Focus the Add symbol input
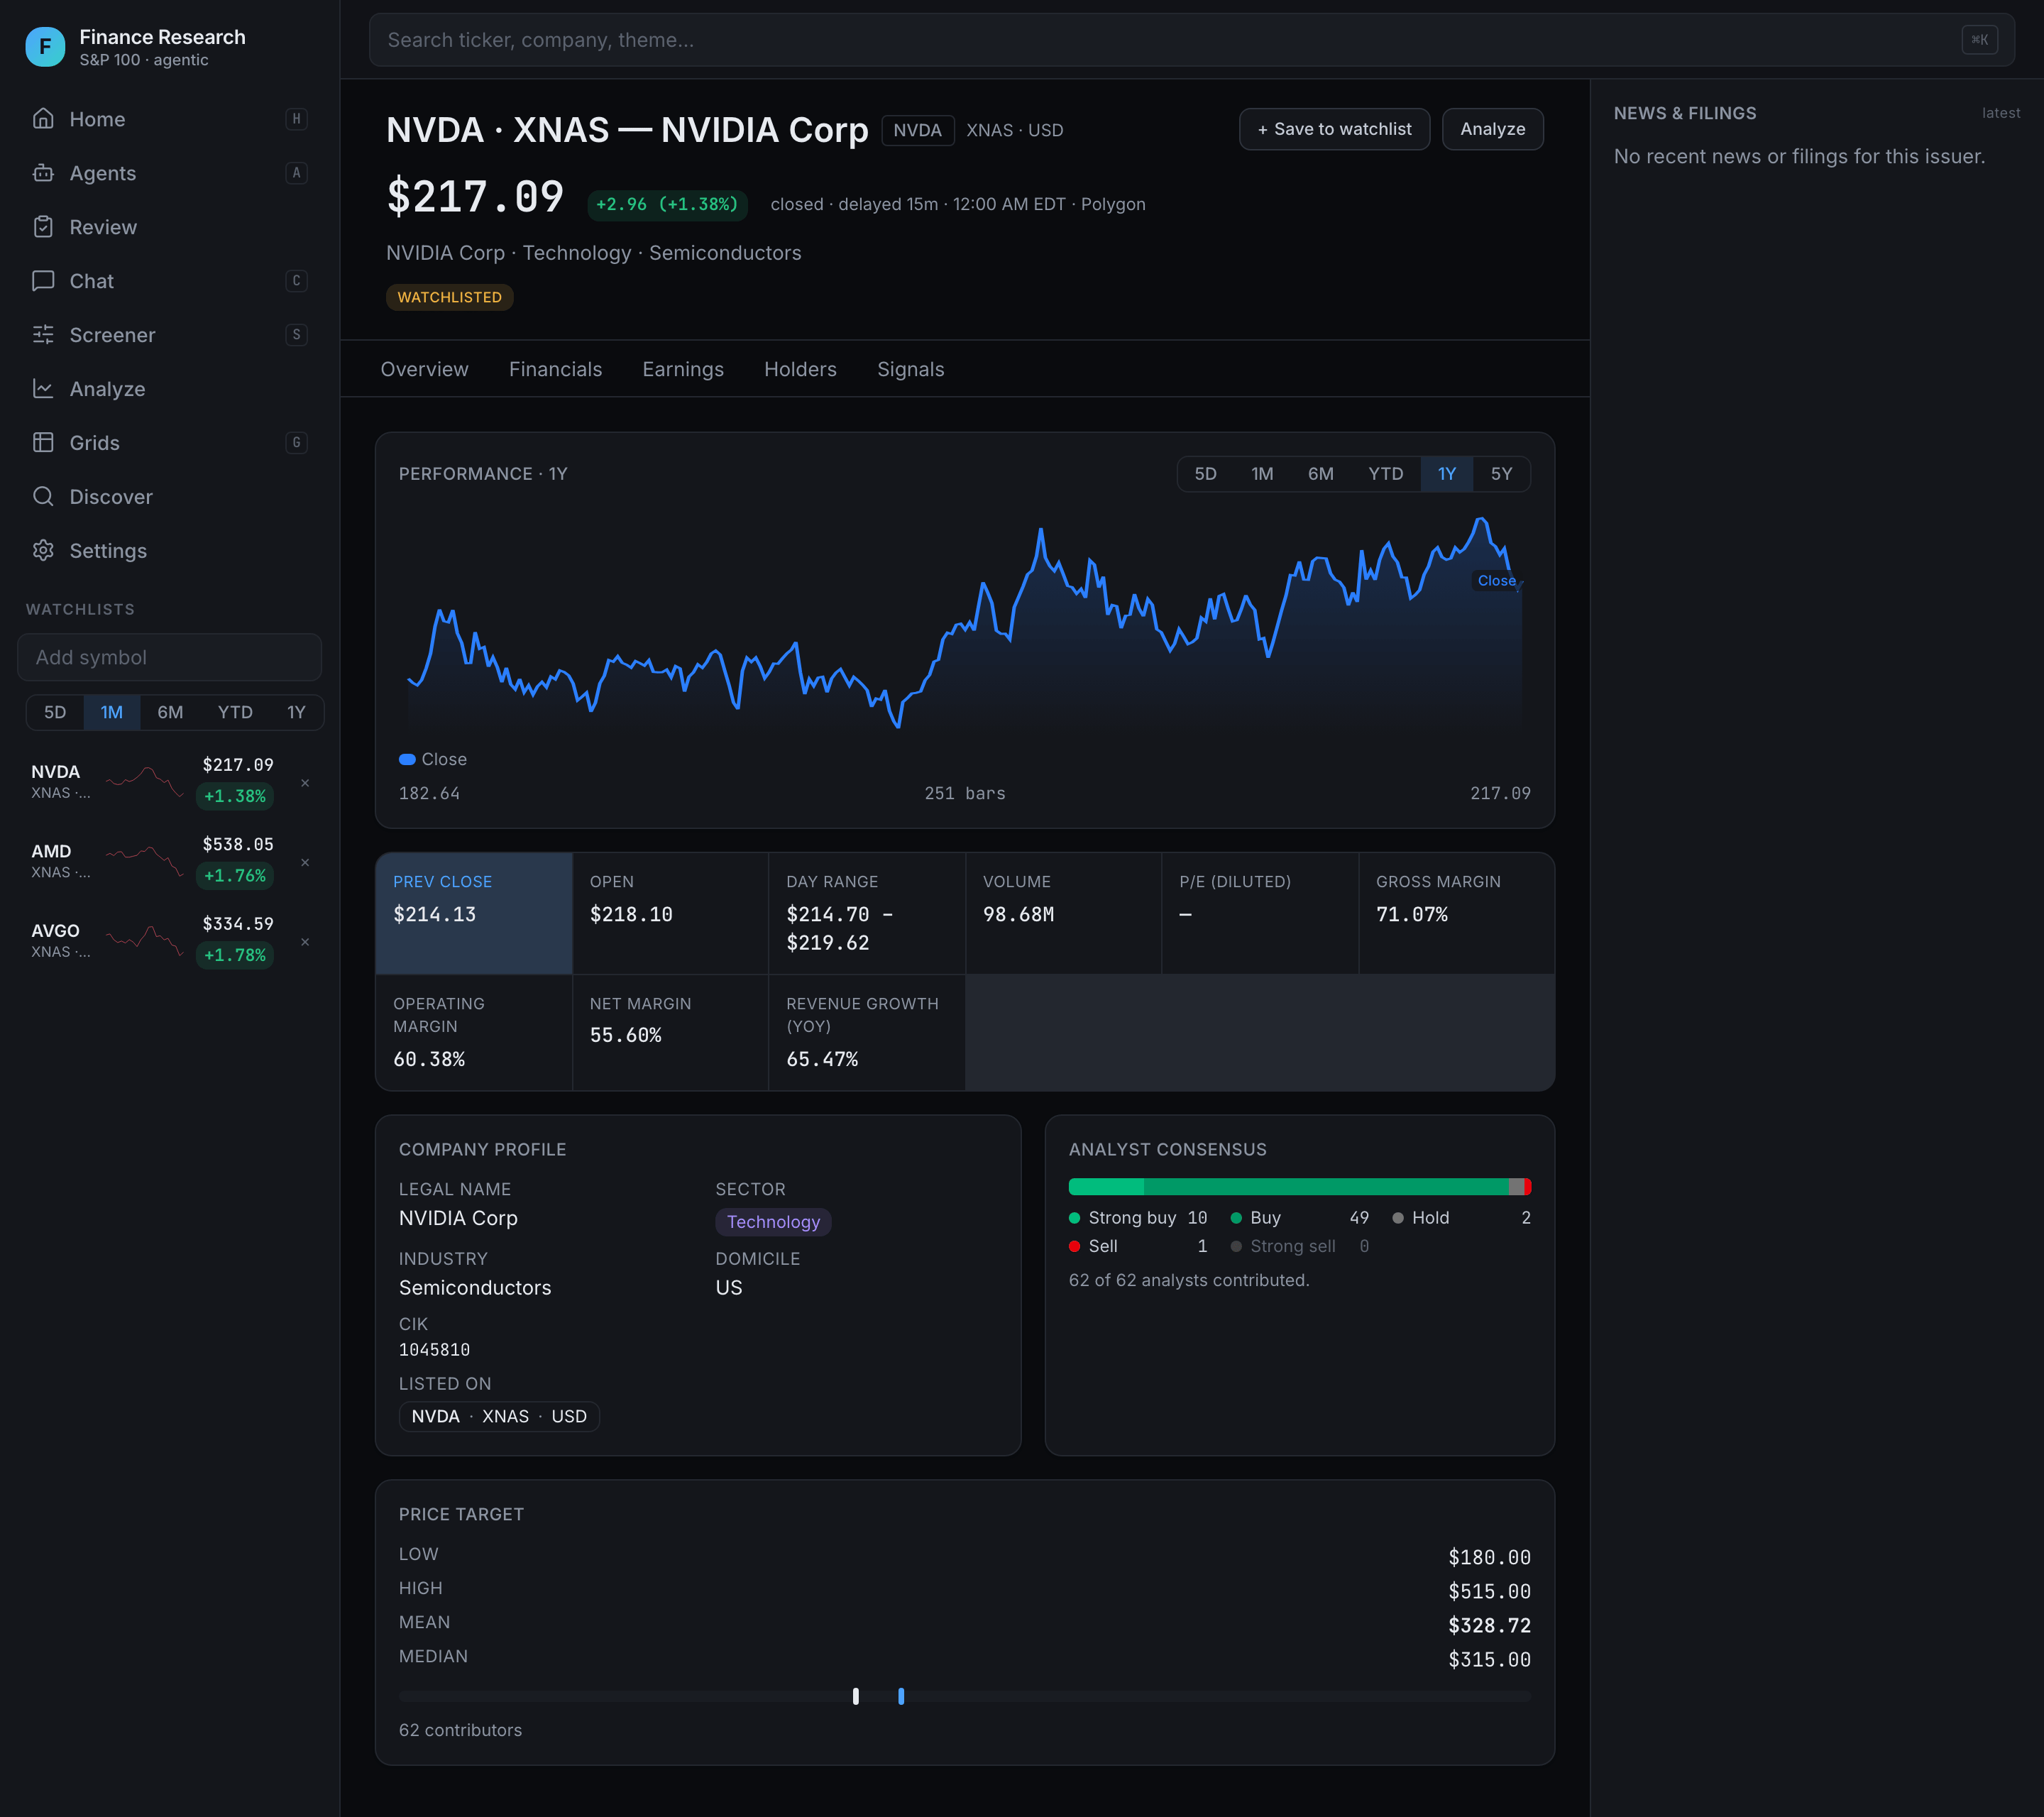Viewport: 2044px width, 1817px height. tap(169, 657)
